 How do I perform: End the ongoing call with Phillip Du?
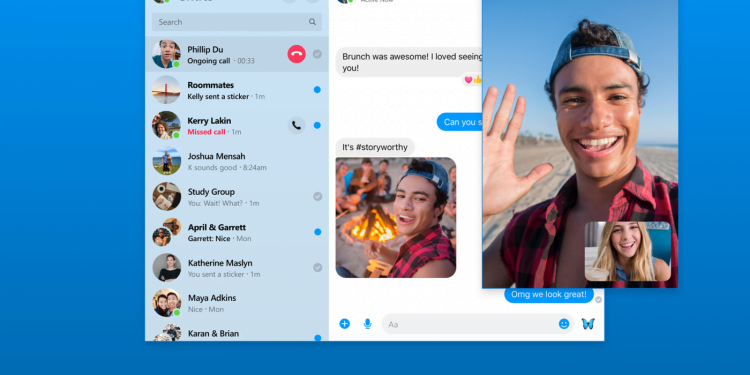(297, 54)
